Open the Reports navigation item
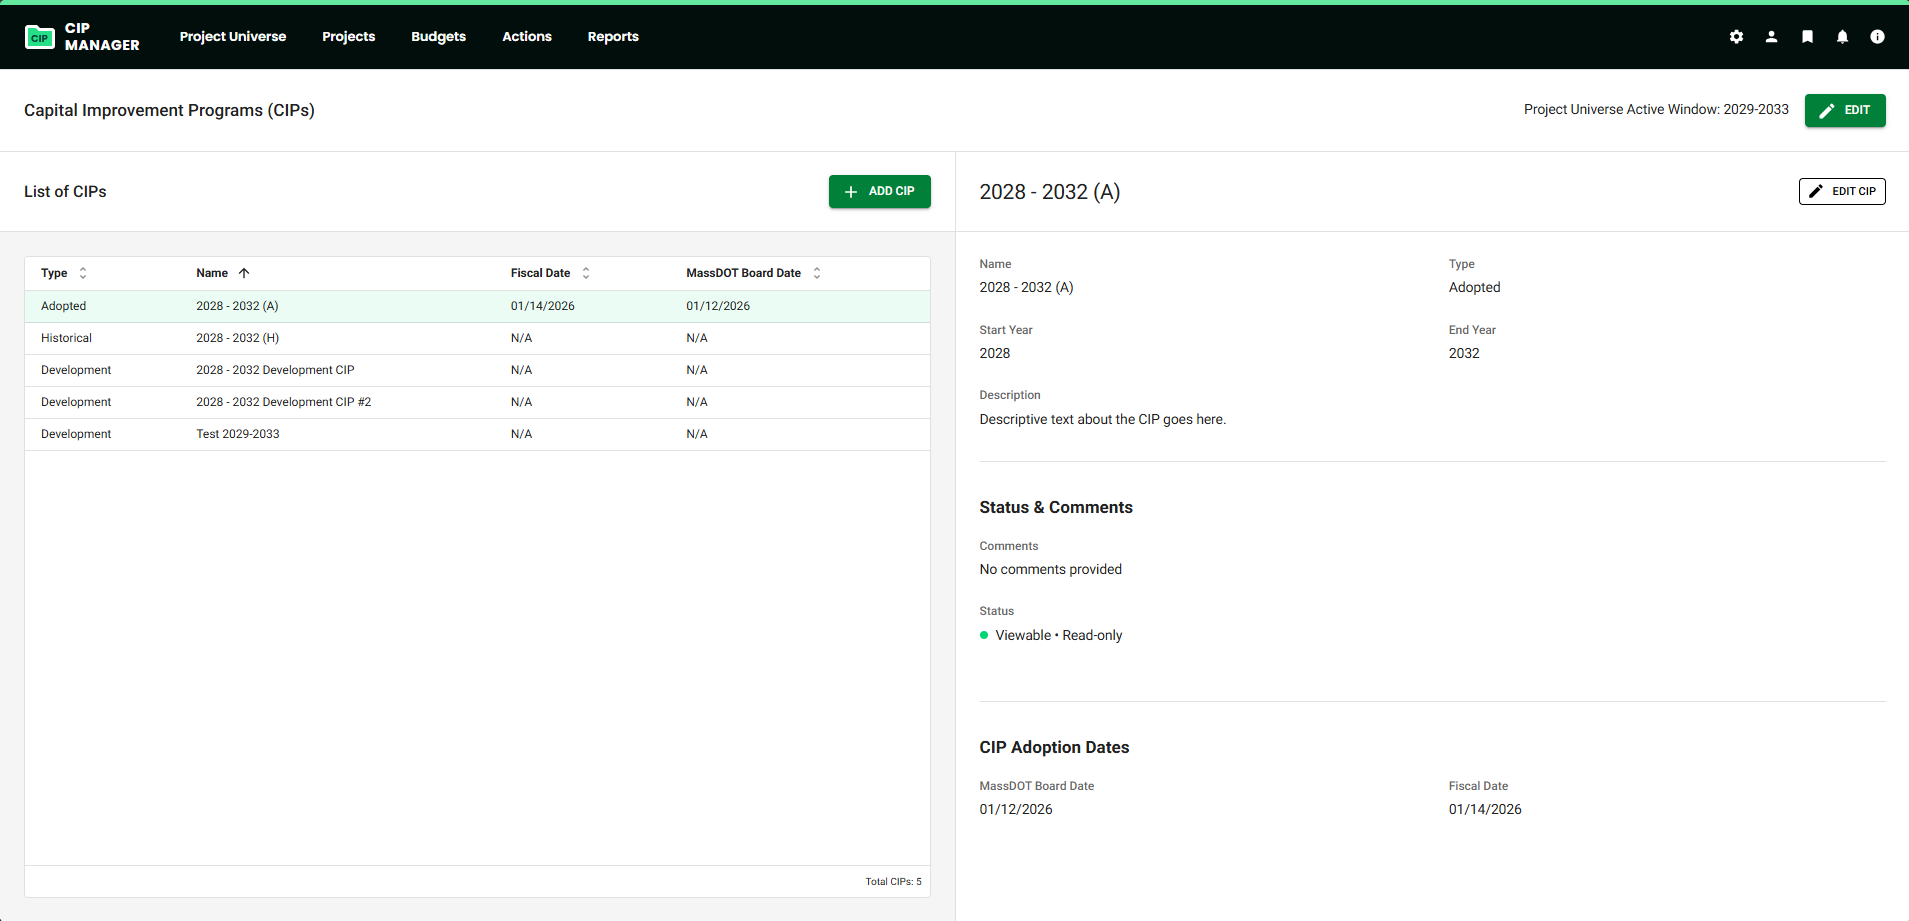This screenshot has width=1909, height=921. click(x=613, y=36)
